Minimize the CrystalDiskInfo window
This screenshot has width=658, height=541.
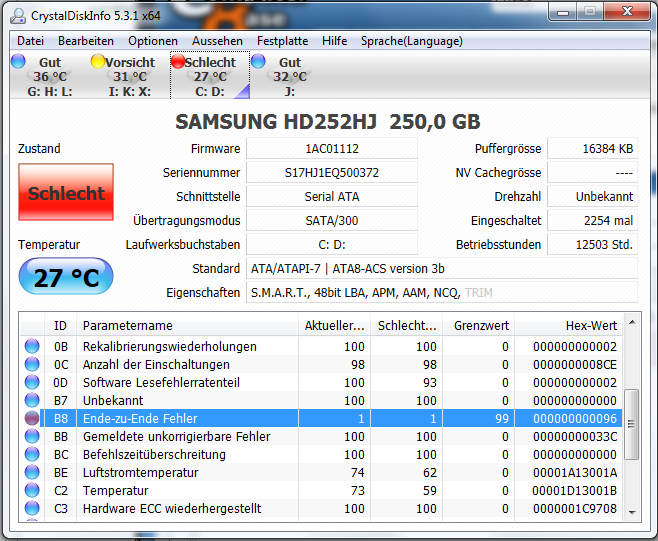(x=563, y=11)
